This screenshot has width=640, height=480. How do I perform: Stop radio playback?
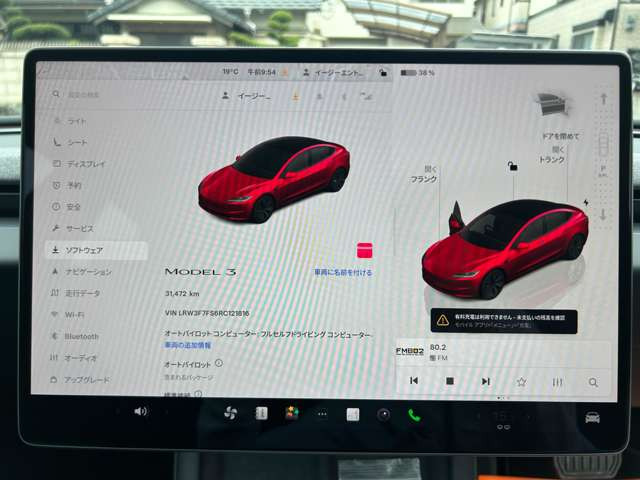[x=449, y=381]
